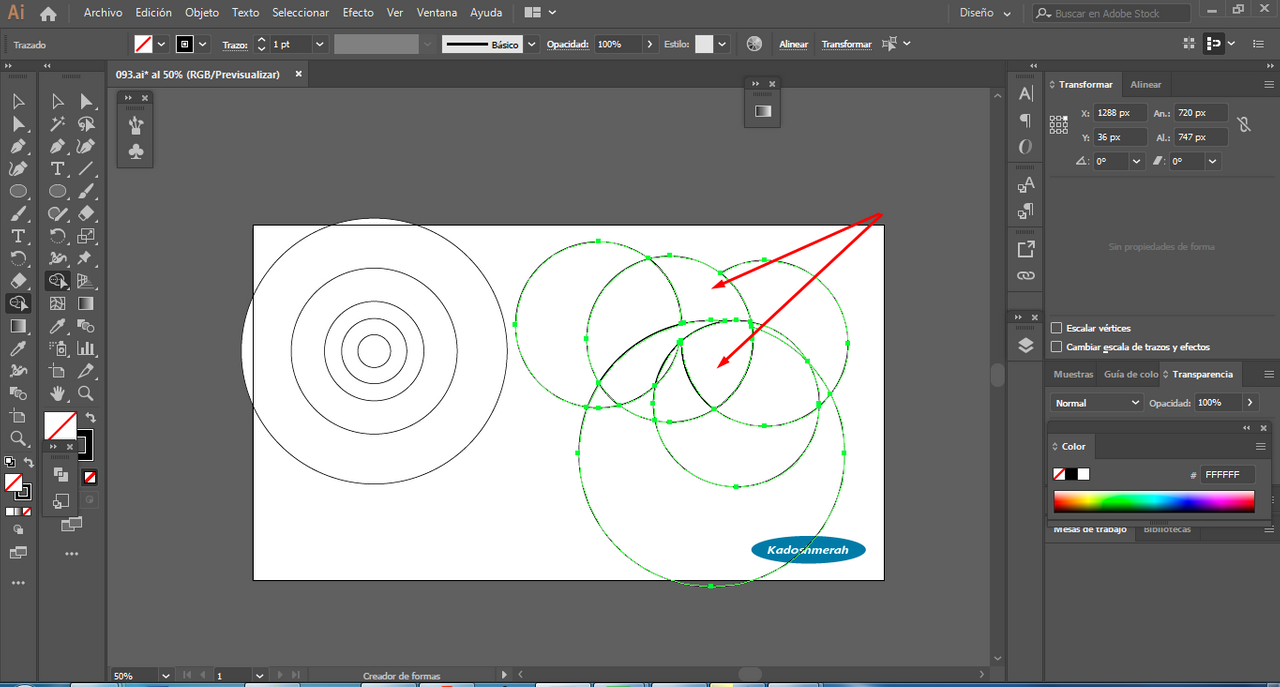Screen dimensions: 1280x687
Task: Click the reference point locator in Transformar
Action: [1059, 124]
